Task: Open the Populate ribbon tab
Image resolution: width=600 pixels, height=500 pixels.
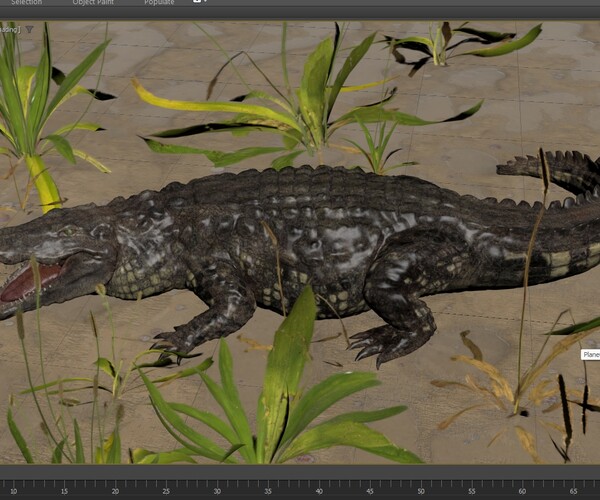Action: click(x=159, y=2)
